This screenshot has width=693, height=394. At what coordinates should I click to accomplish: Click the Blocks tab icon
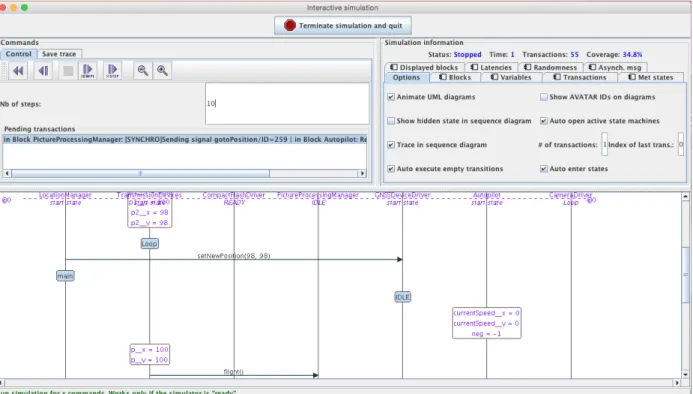pos(442,77)
